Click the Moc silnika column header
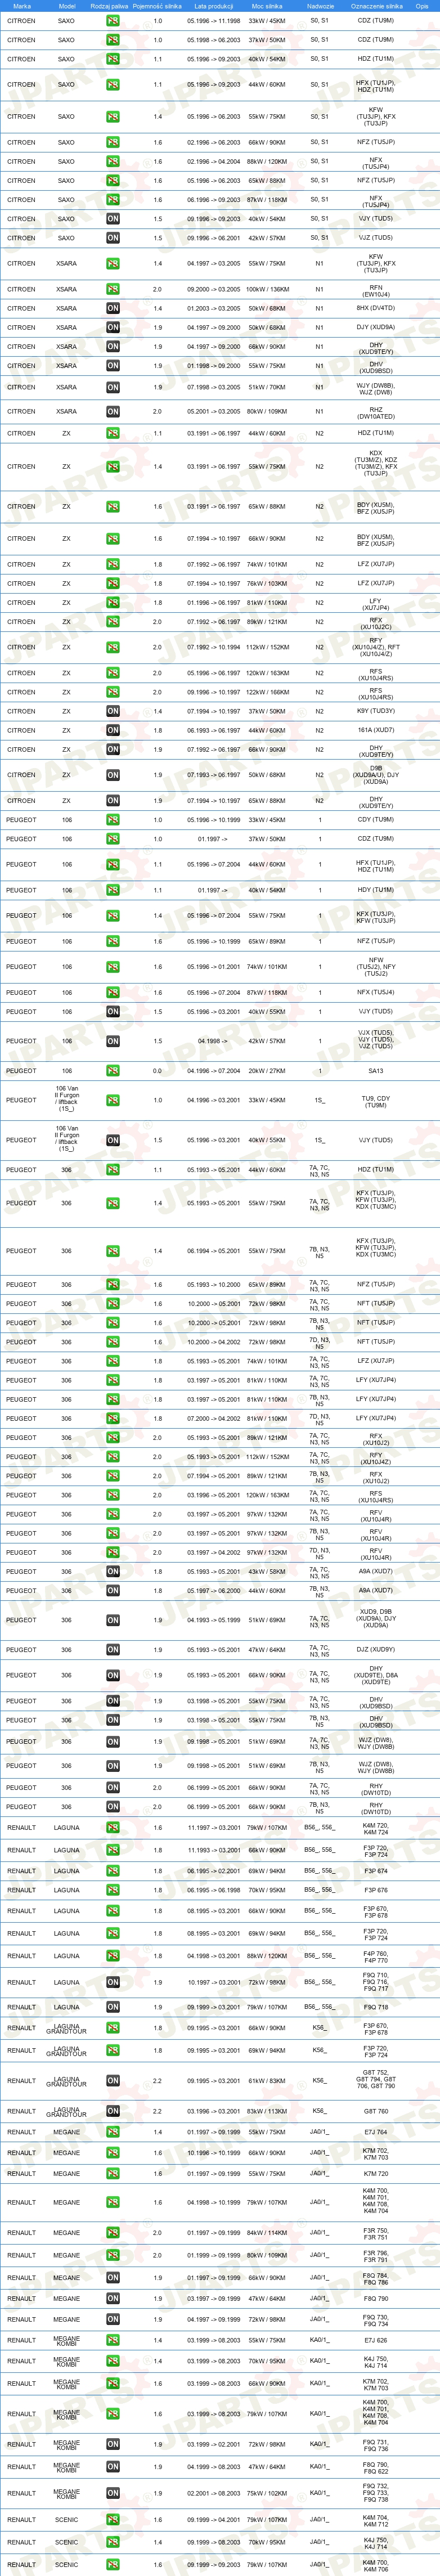This screenshot has height=2576, width=440. click(267, 6)
